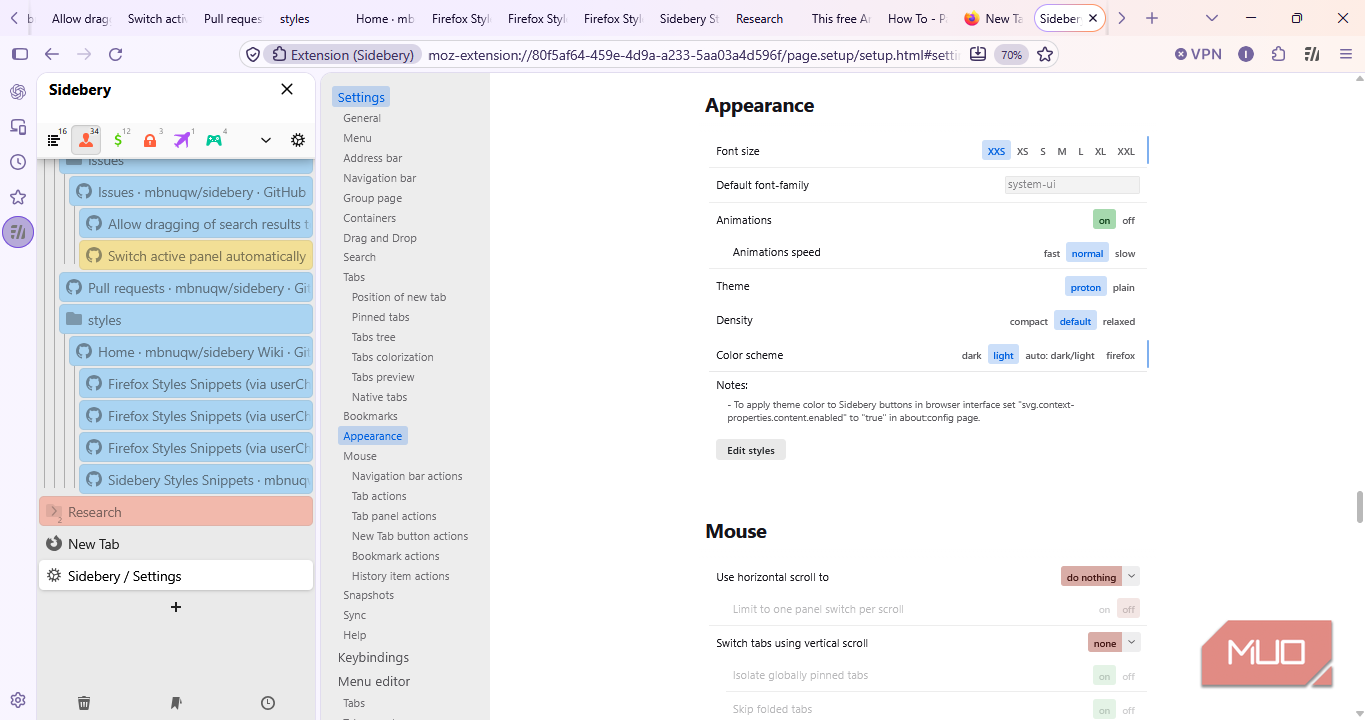Image resolution: width=1365 pixels, height=720 pixels.
Task: Collapse the styles folder in Sidebery
Action: coord(73,320)
